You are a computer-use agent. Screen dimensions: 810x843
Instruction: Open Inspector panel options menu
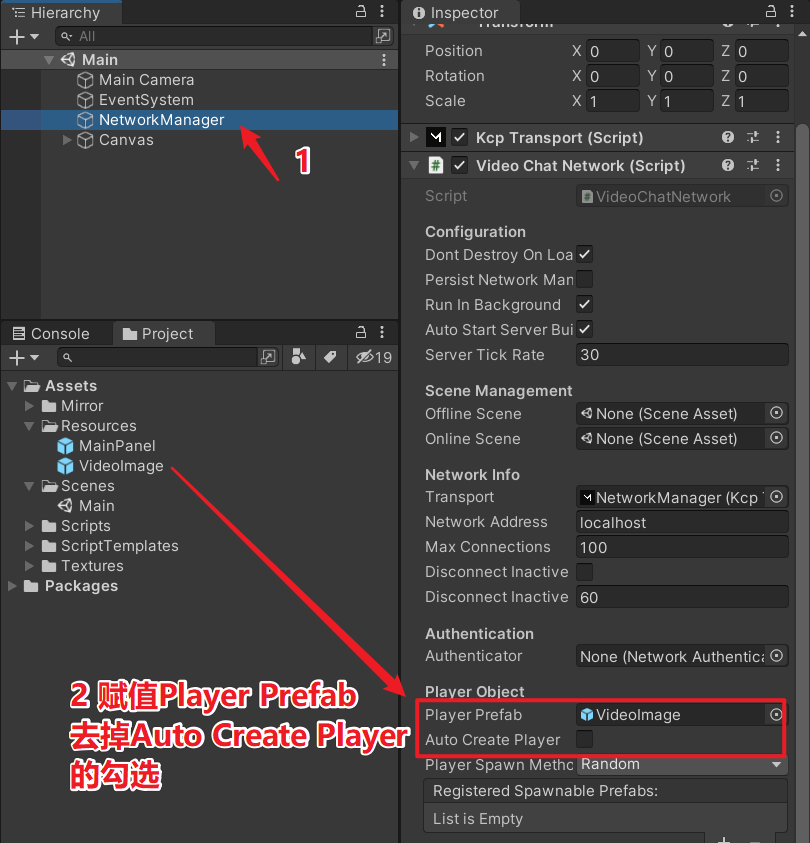point(792,11)
